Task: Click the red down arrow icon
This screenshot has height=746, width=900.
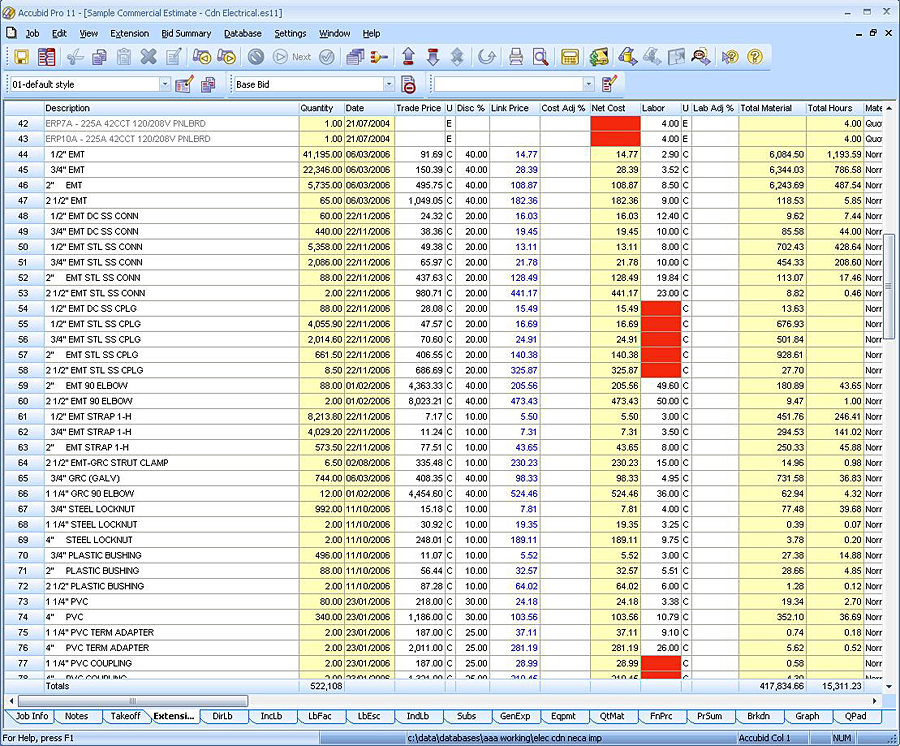Action: point(433,57)
